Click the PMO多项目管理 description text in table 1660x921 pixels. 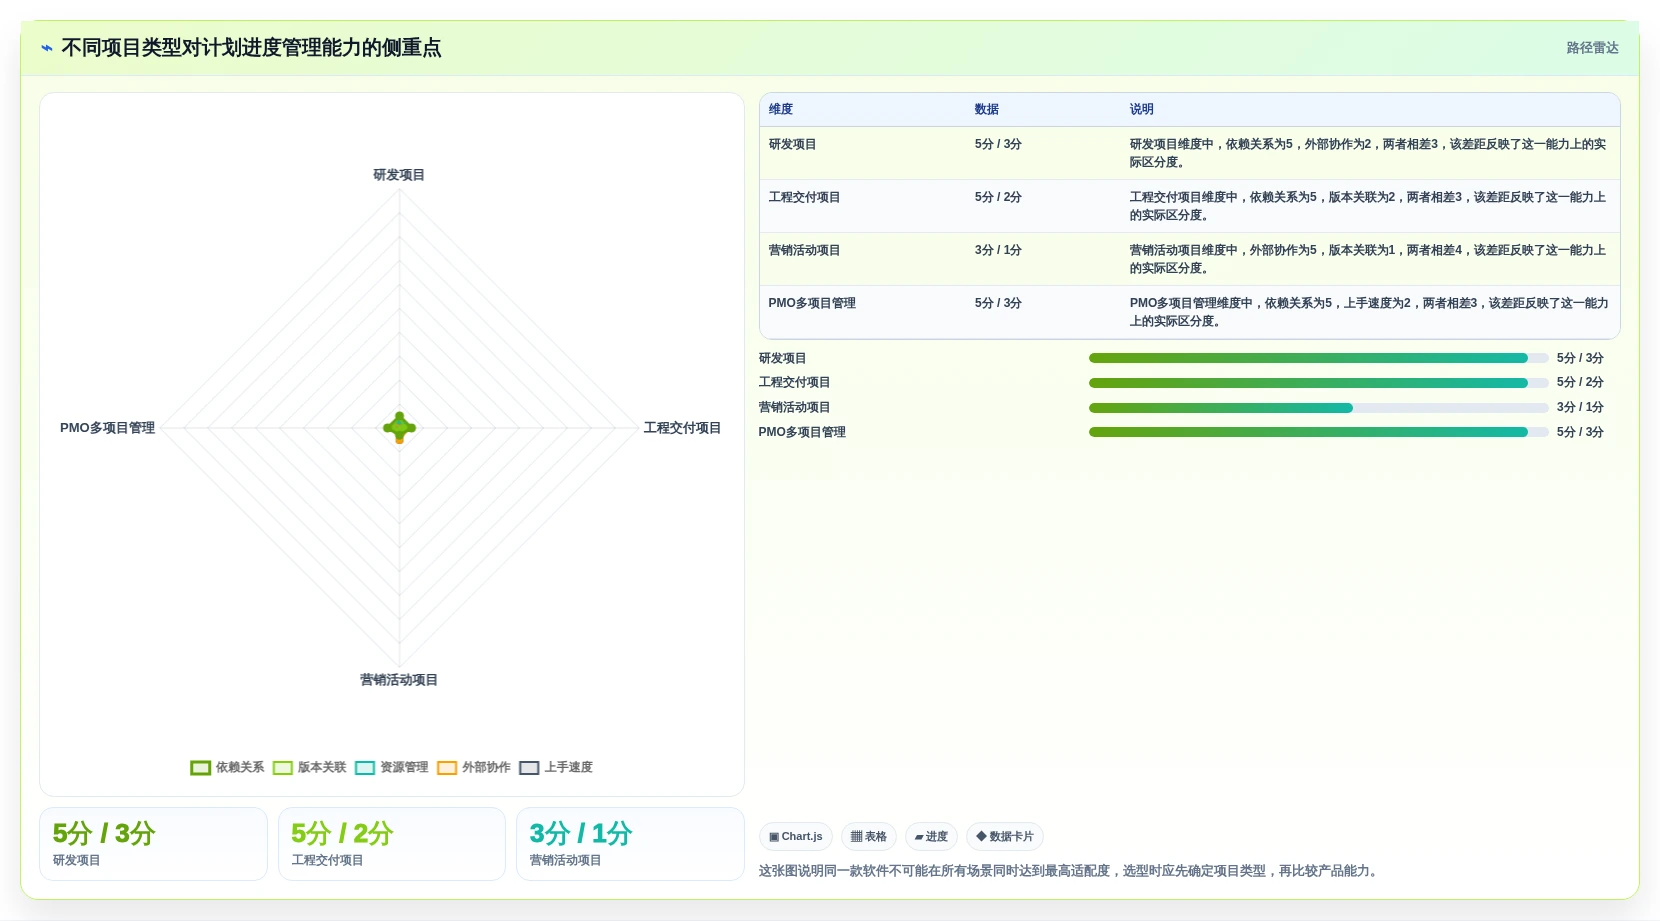pyautogui.click(x=1369, y=312)
